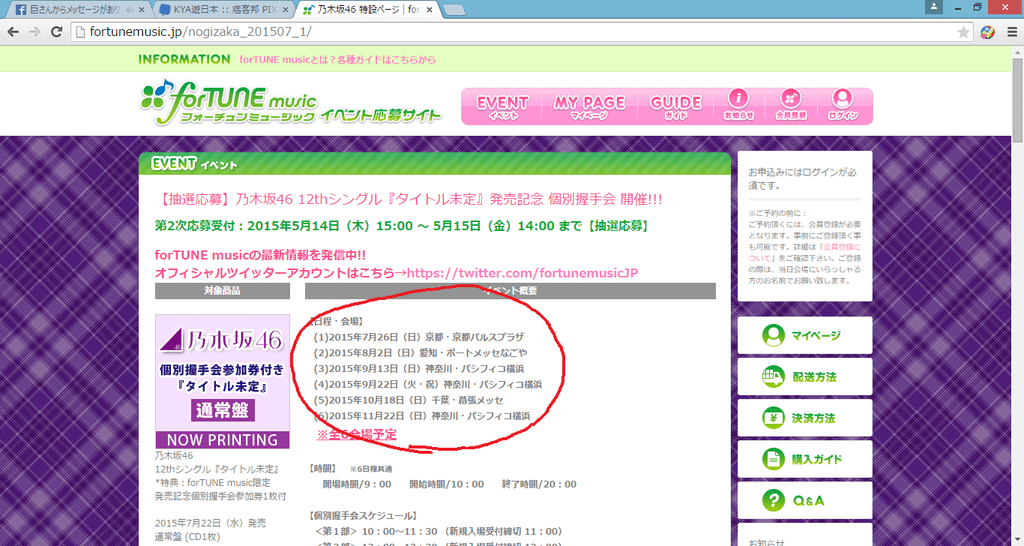This screenshot has width=1024, height=546.
Task: Close the Facebook message tab
Action: 141,10
